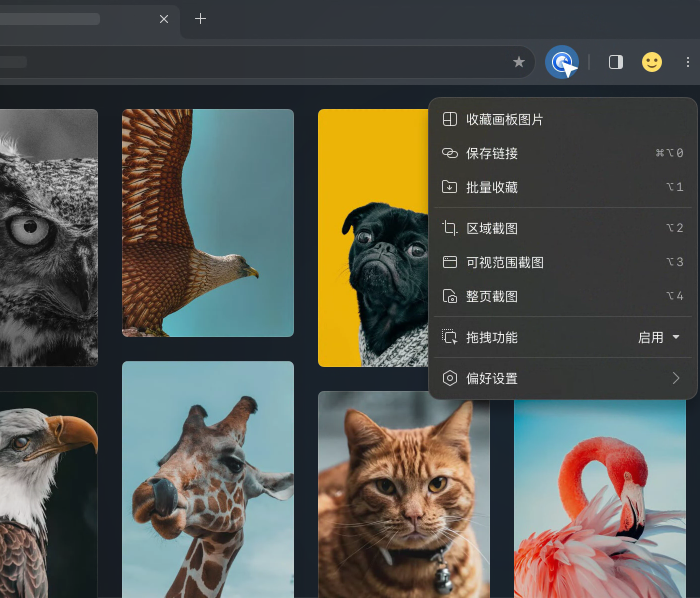Open the flamingo photo thumbnail
Image resolution: width=700 pixels, height=598 pixels.
coord(600,498)
